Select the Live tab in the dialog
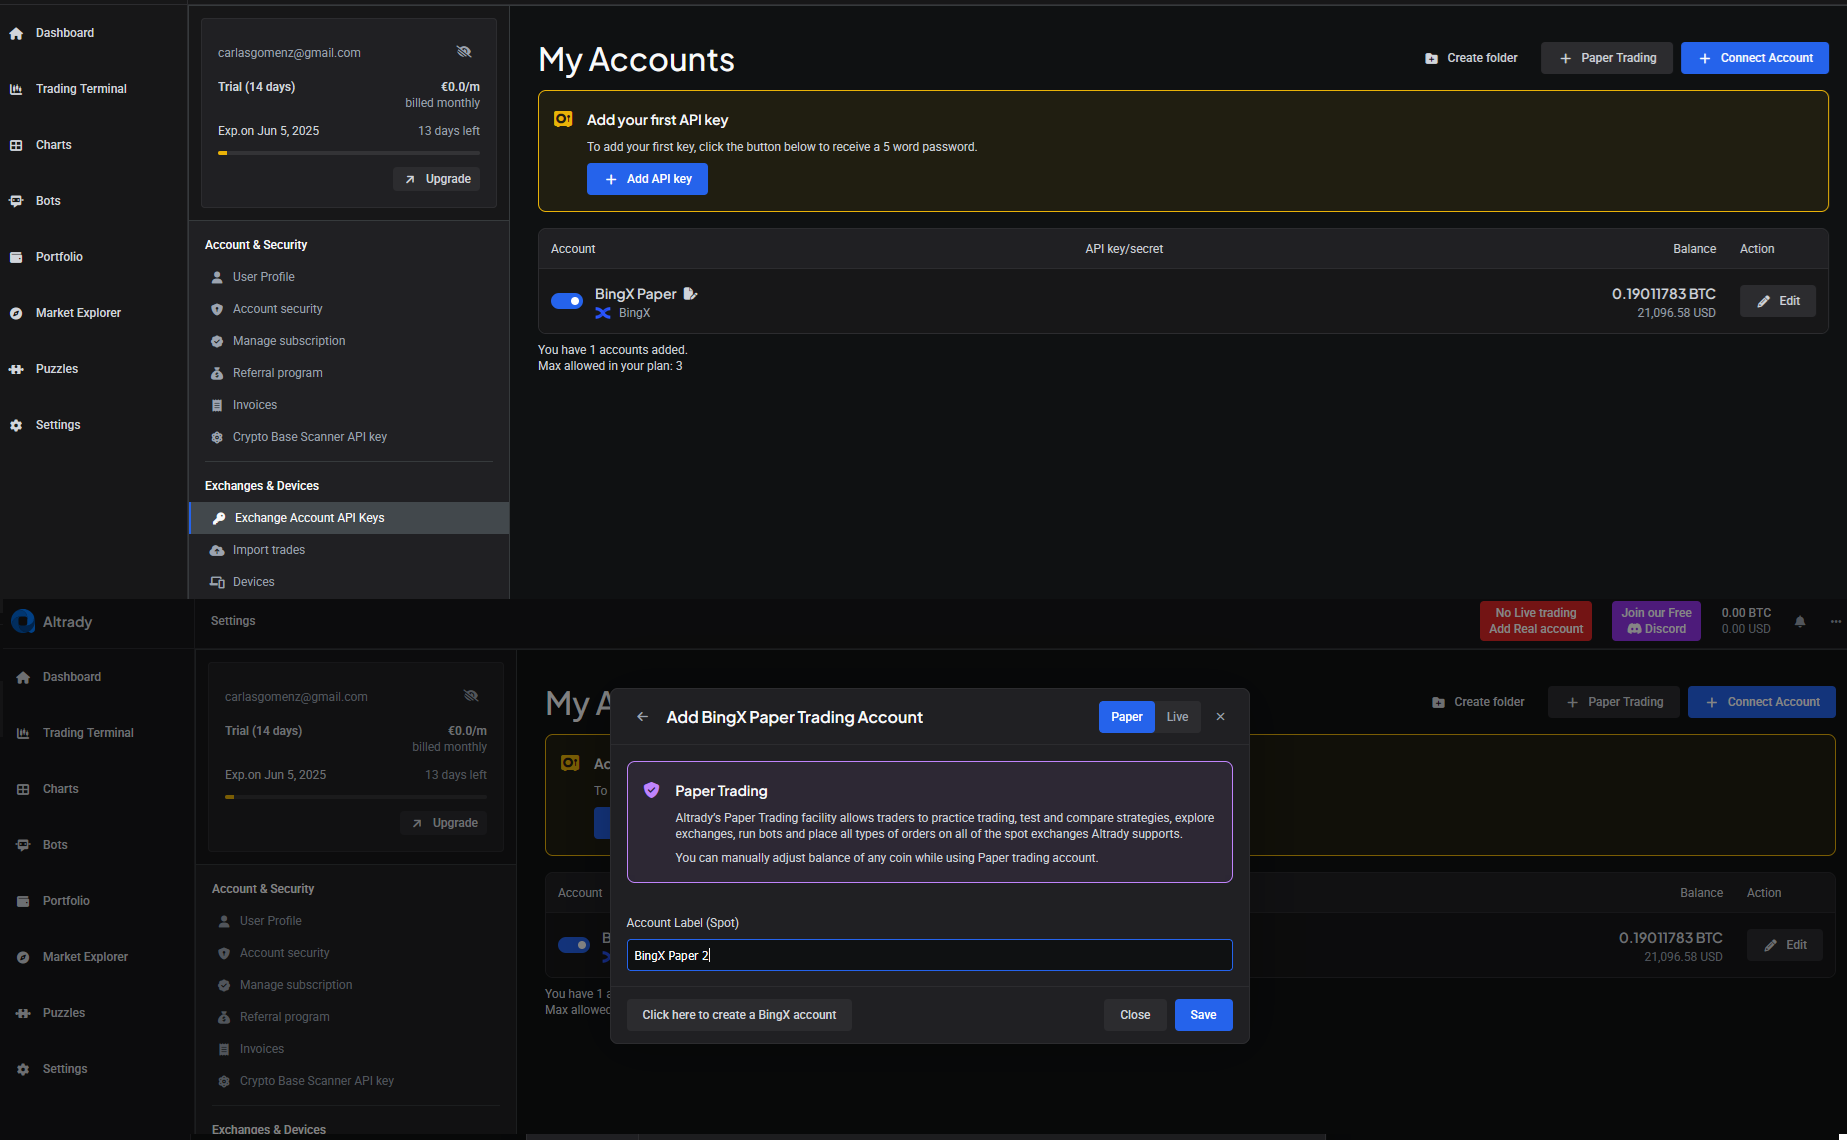The height and width of the screenshot is (1140, 1847). pos(1178,717)
